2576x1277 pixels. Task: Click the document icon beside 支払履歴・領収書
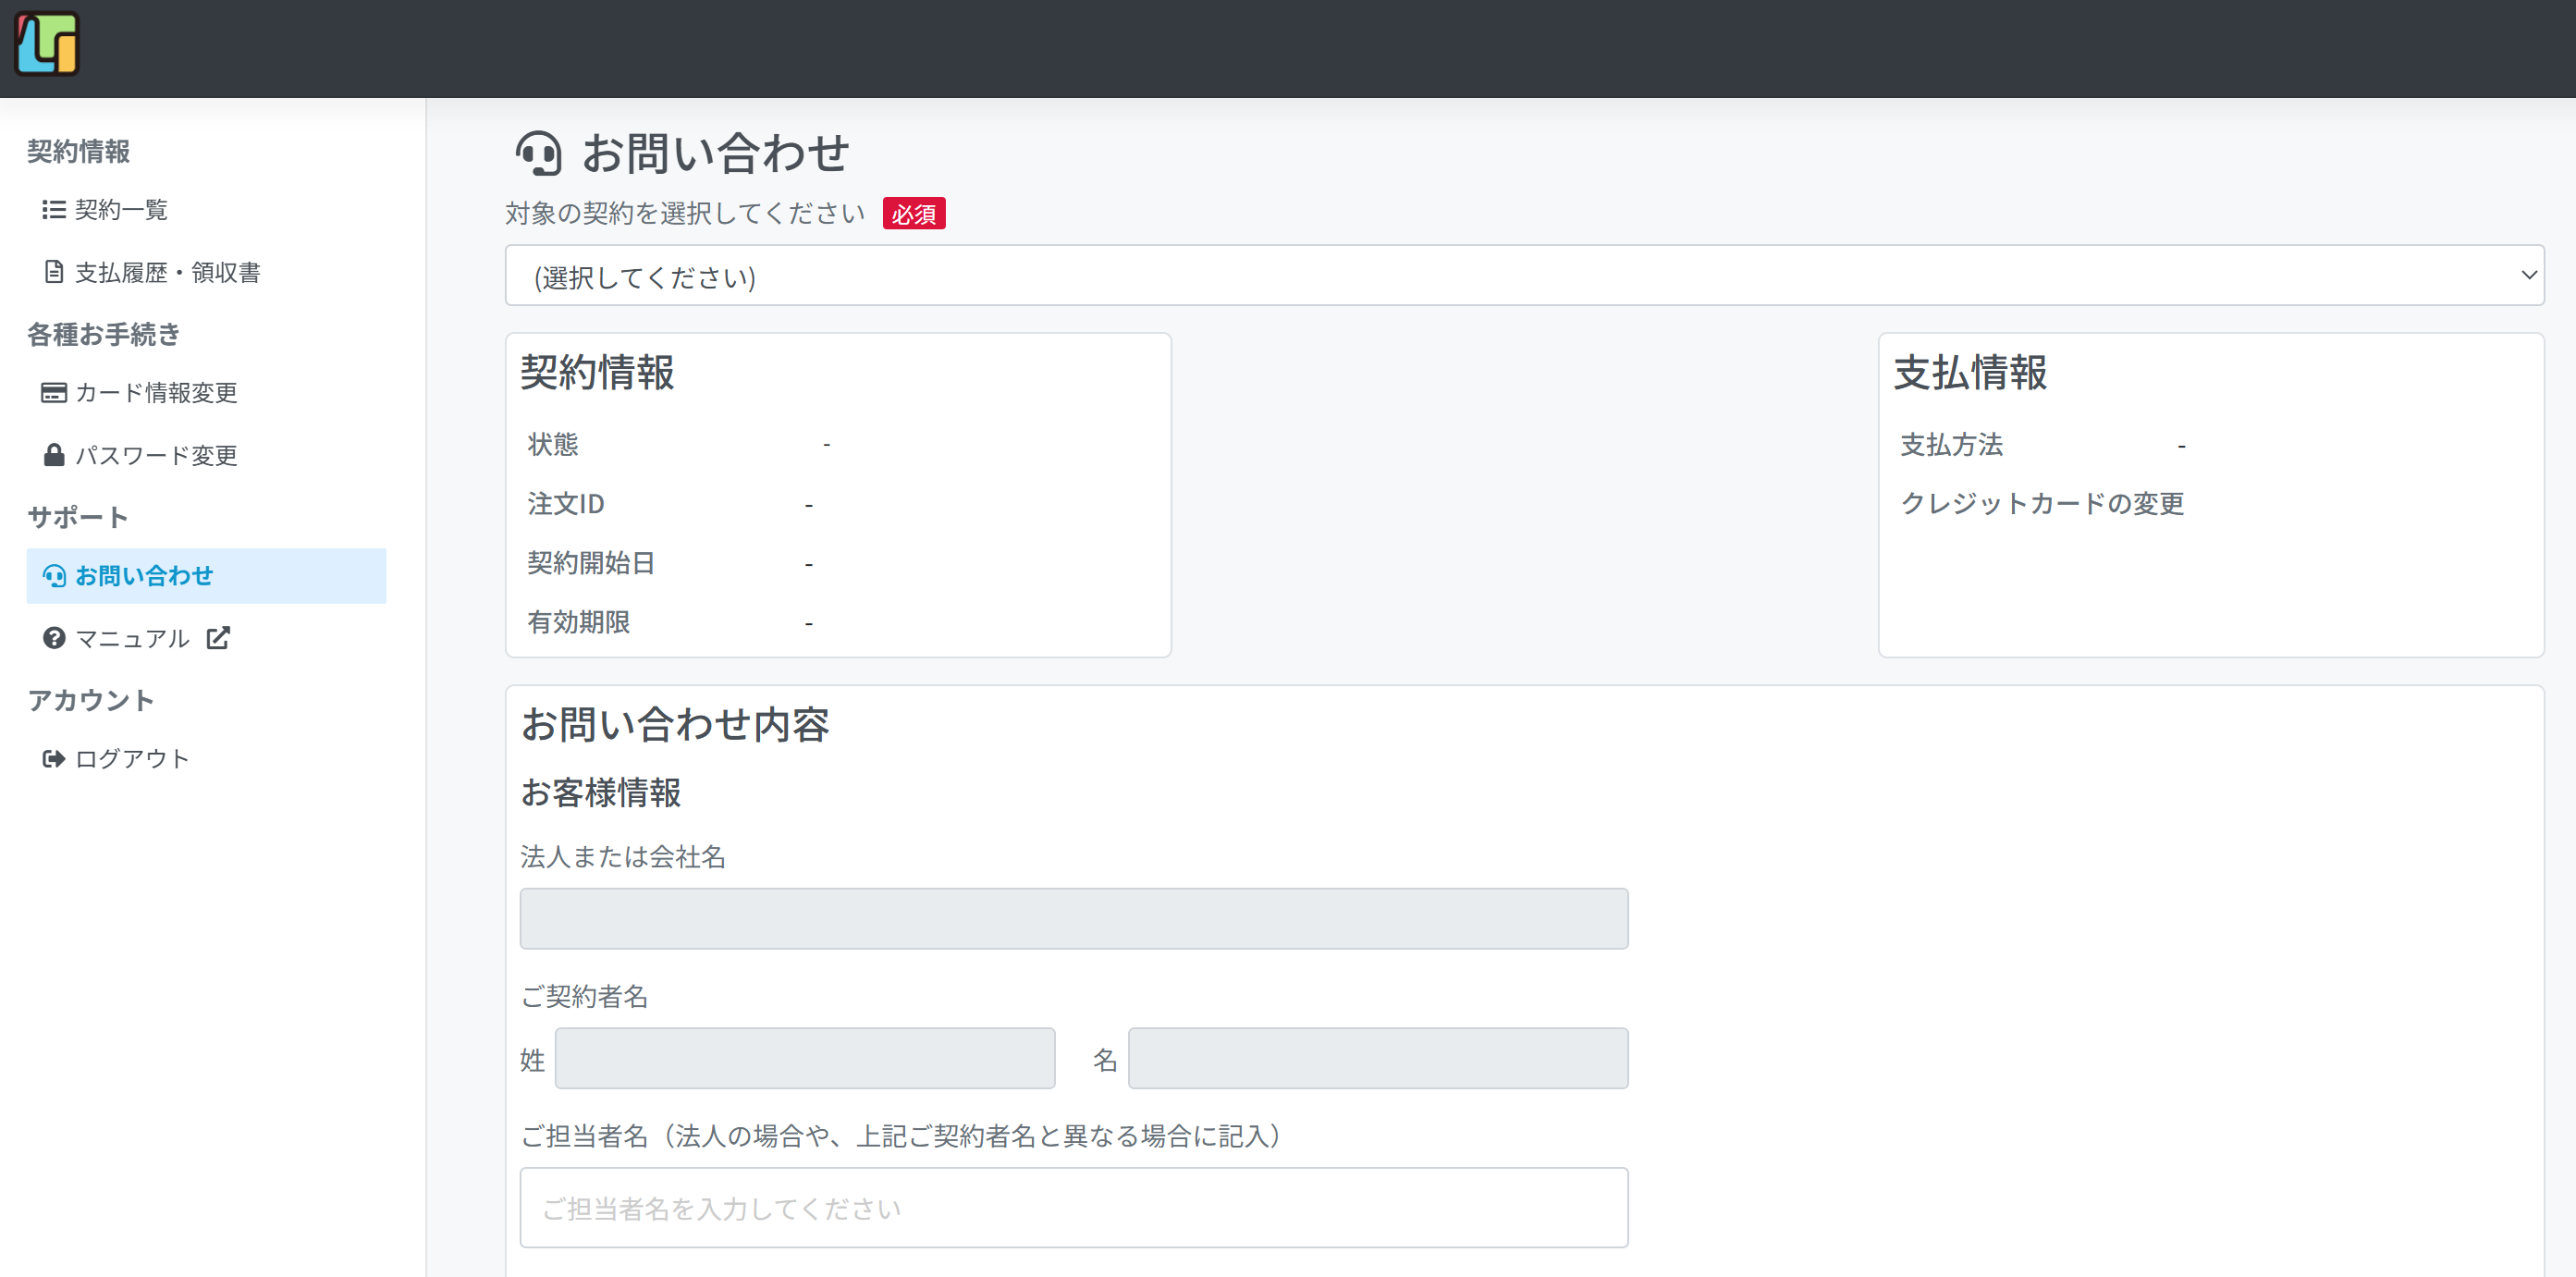54,272
